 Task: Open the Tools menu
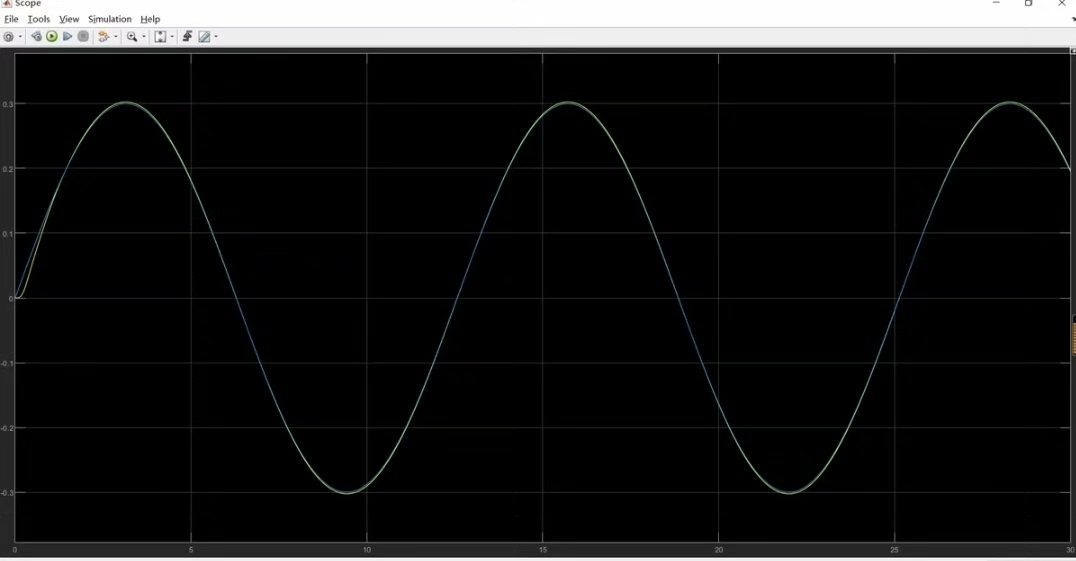pos(38,19)
